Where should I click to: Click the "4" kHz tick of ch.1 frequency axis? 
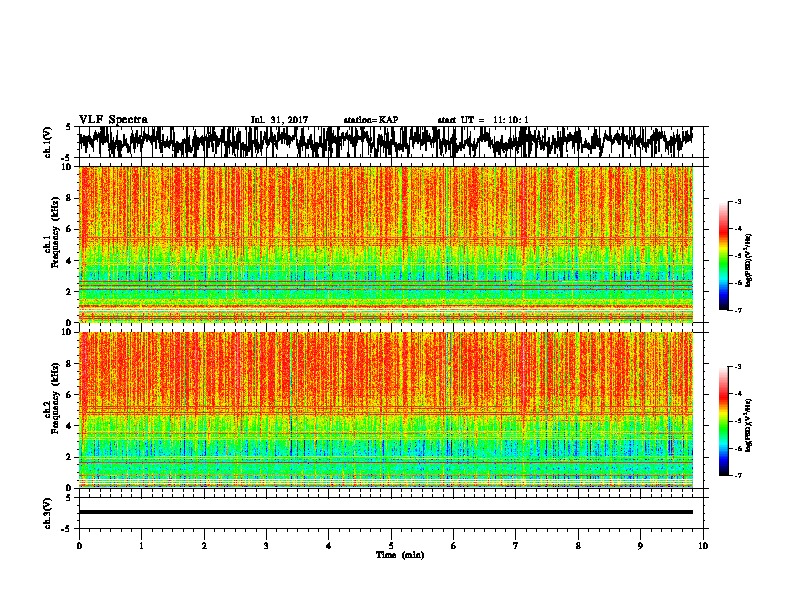pyautogui.click(x=70, y=261)
